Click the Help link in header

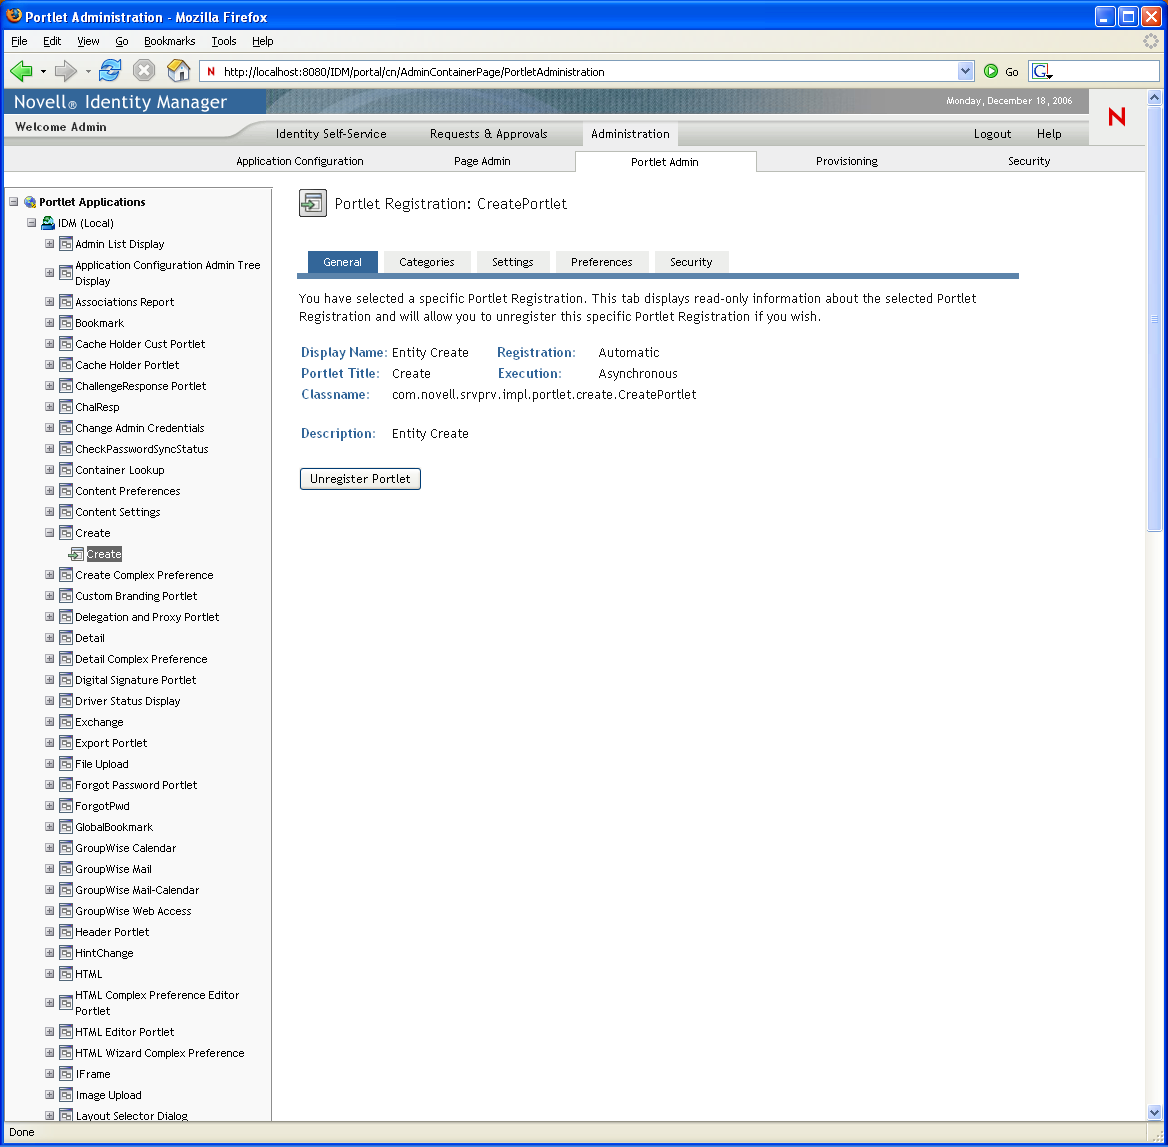point(1049,134)
